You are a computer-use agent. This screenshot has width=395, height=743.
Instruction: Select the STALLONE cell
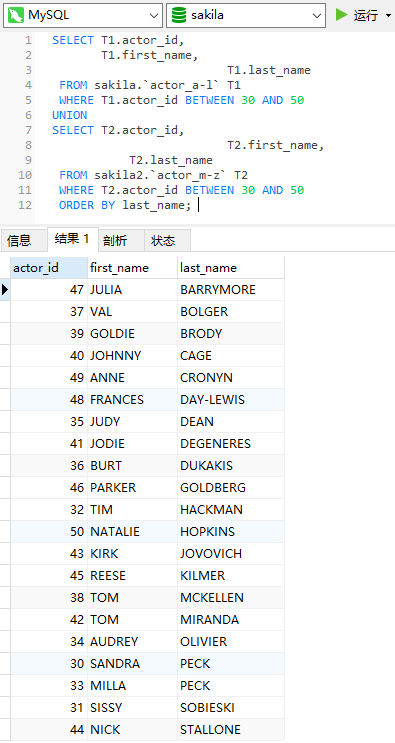point(231,729)
